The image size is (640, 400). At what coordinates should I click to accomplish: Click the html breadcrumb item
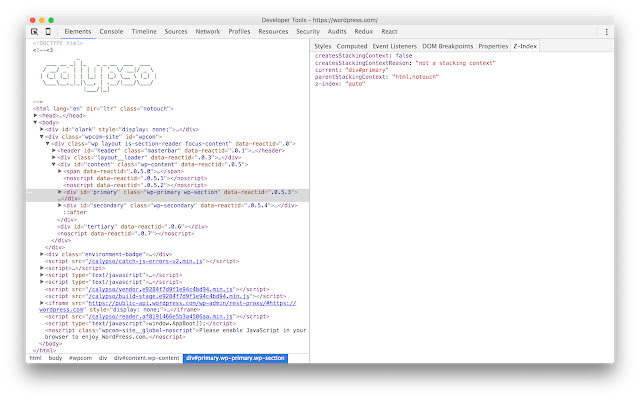pyautogui.click(x=35, y=357)
